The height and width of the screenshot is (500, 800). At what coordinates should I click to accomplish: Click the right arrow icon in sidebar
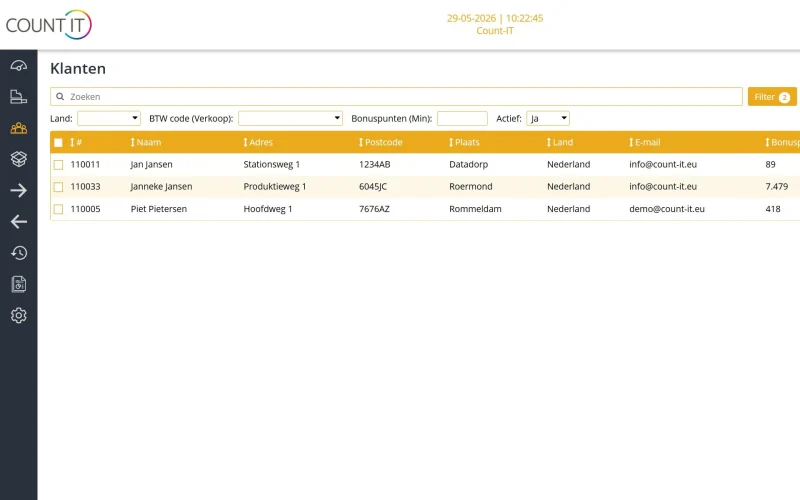pyautogui.click(x=18, y=190)
